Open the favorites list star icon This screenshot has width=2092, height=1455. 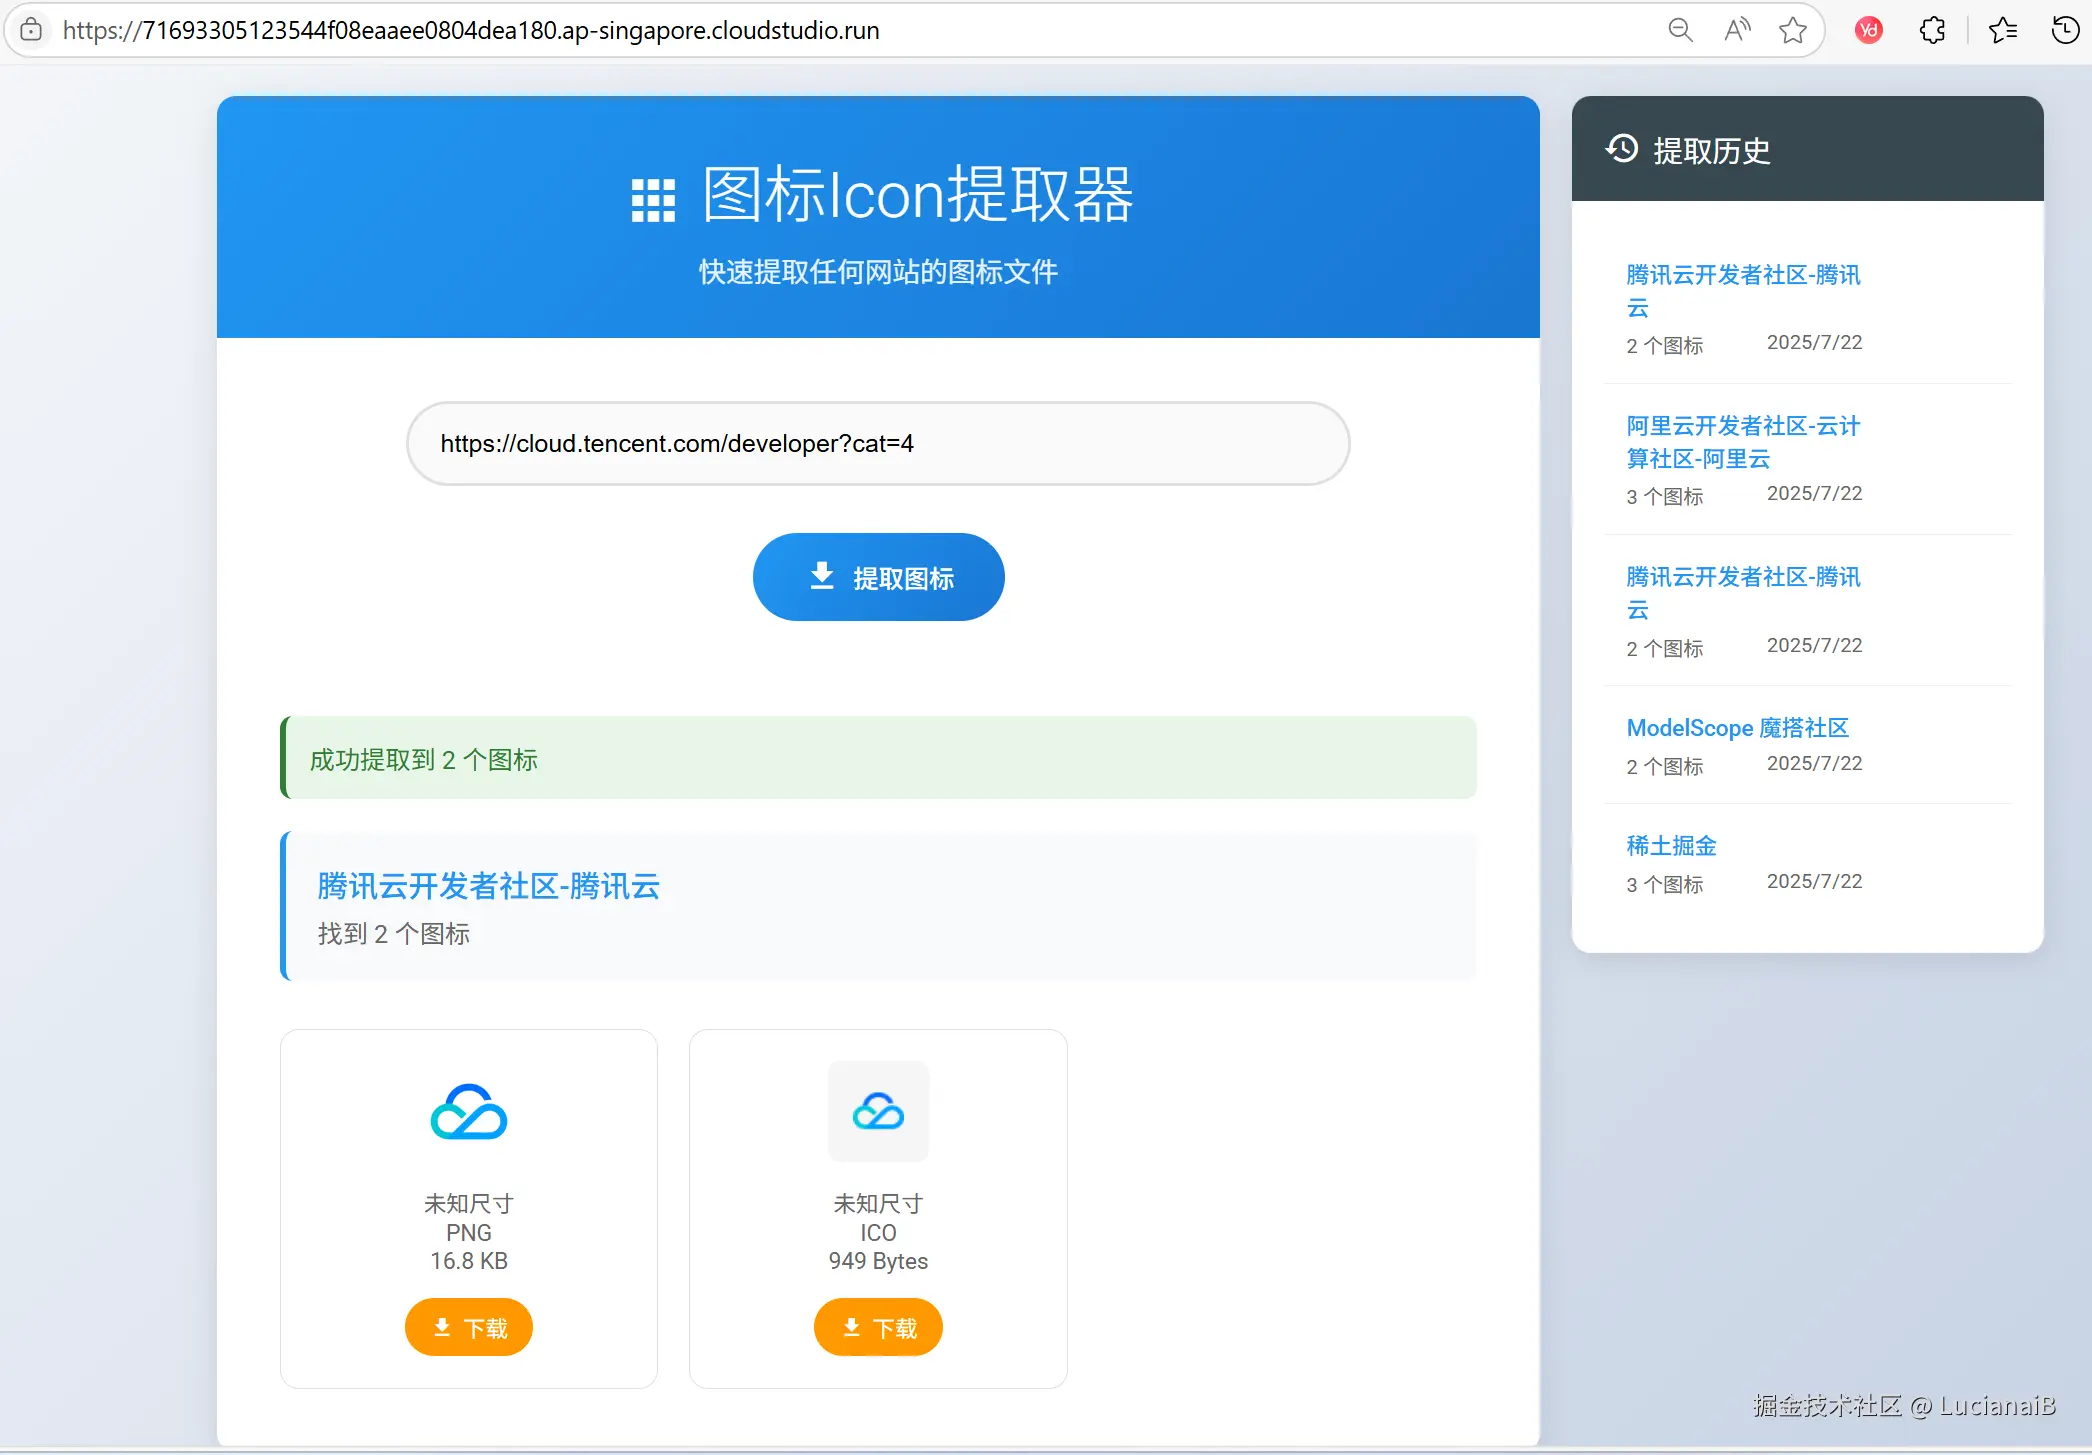point(2002,30)
